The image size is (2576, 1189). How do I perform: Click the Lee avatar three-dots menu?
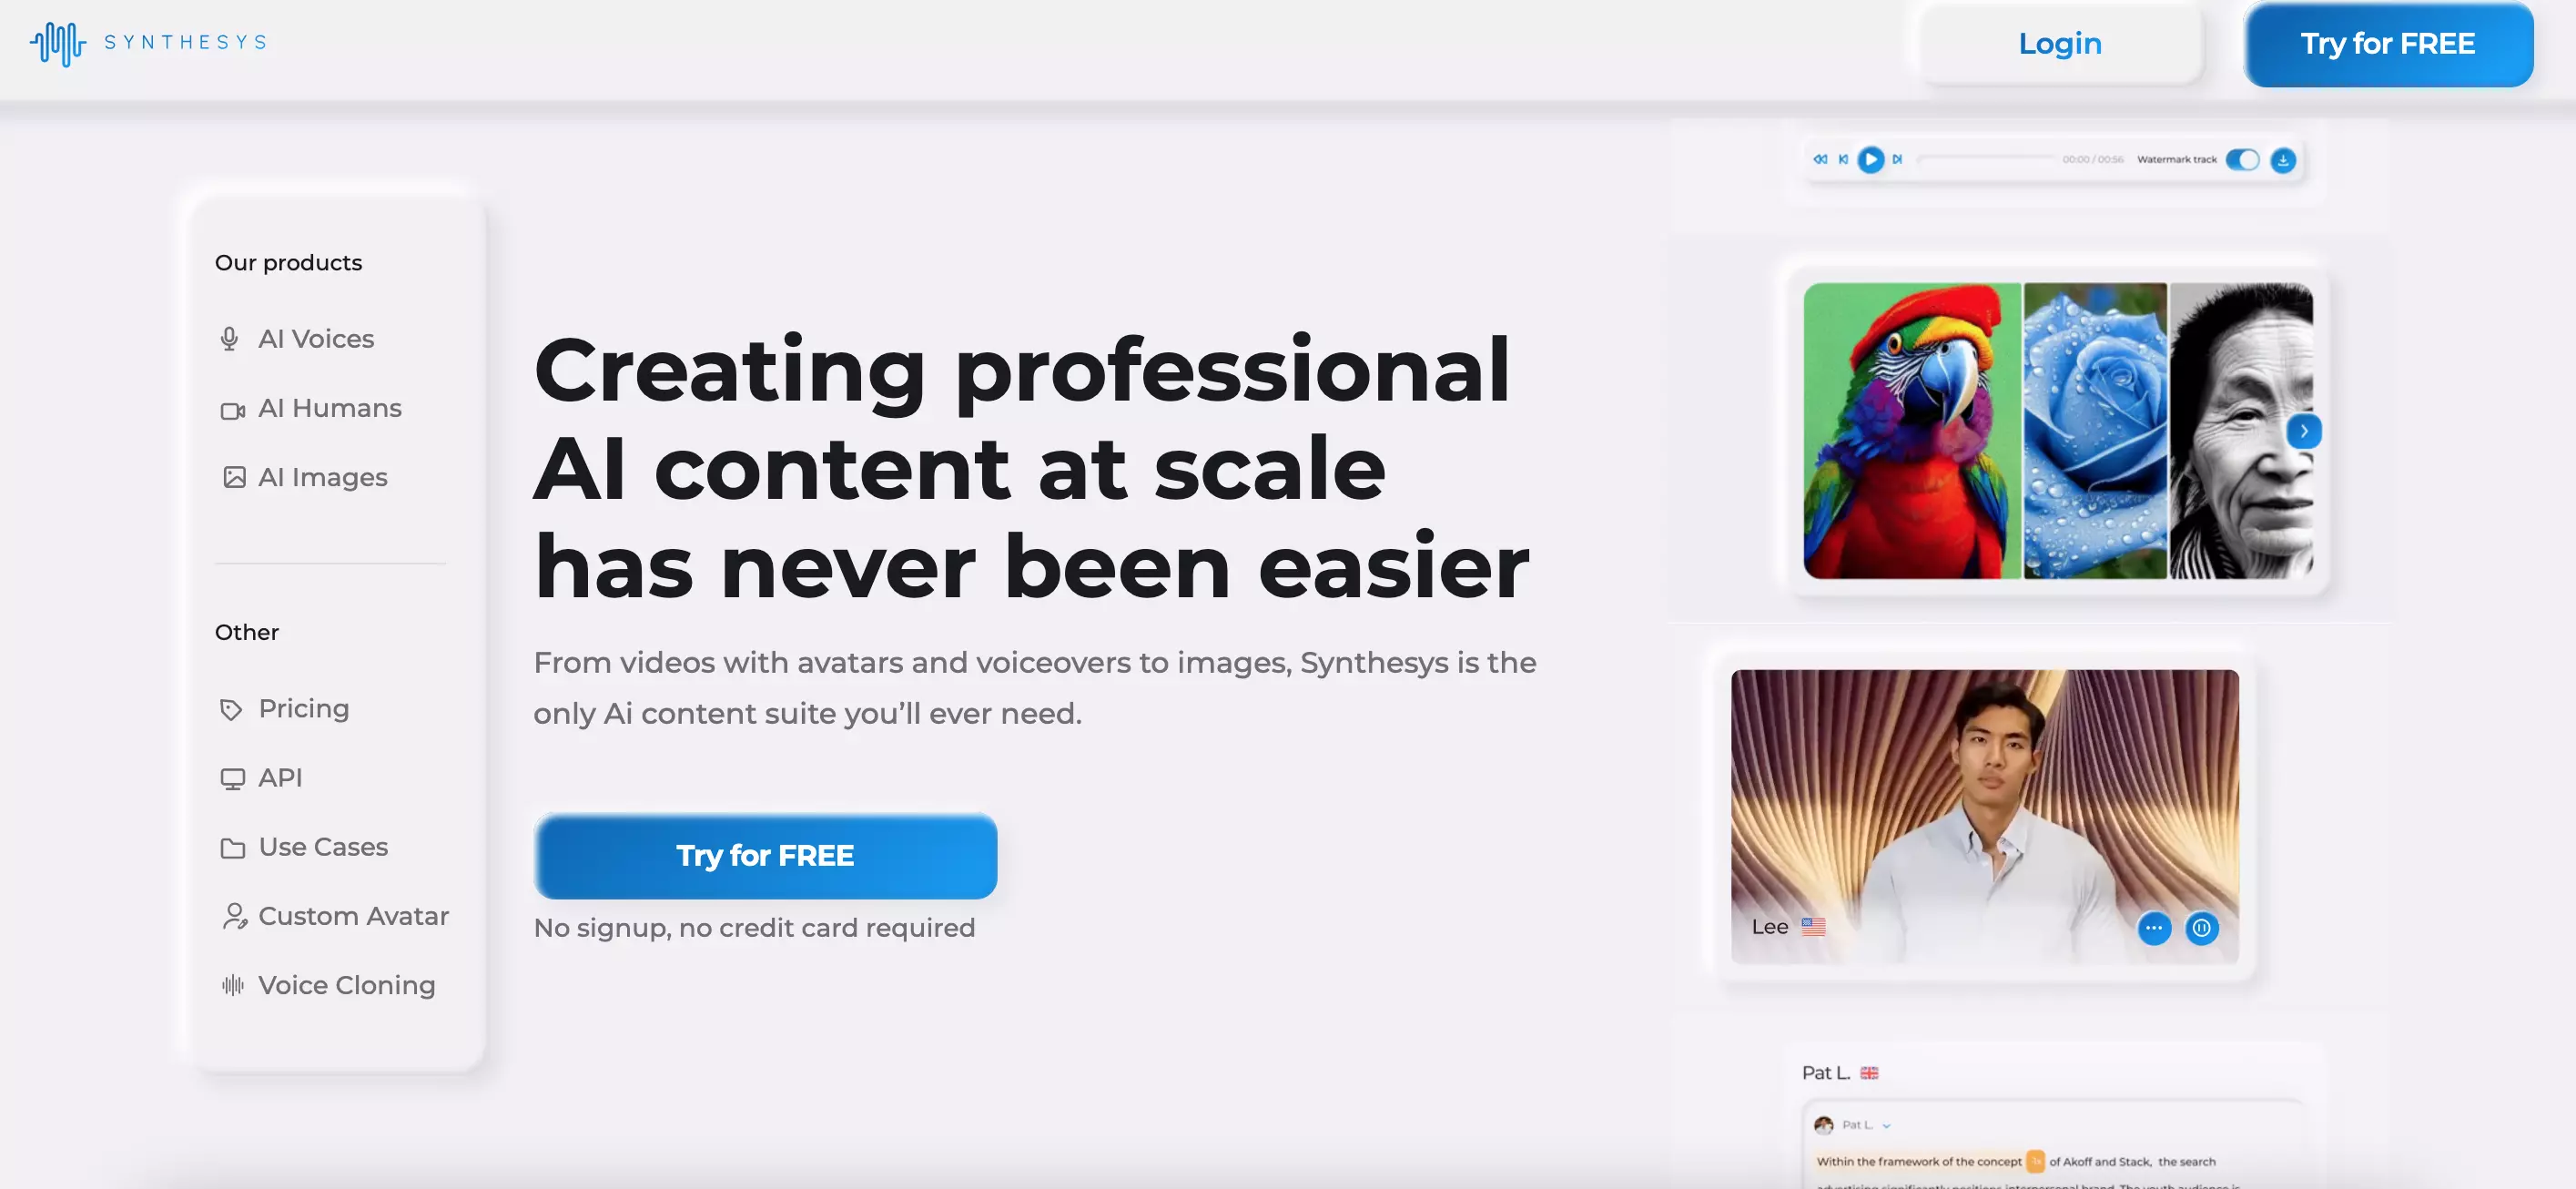coord(2155,926)
